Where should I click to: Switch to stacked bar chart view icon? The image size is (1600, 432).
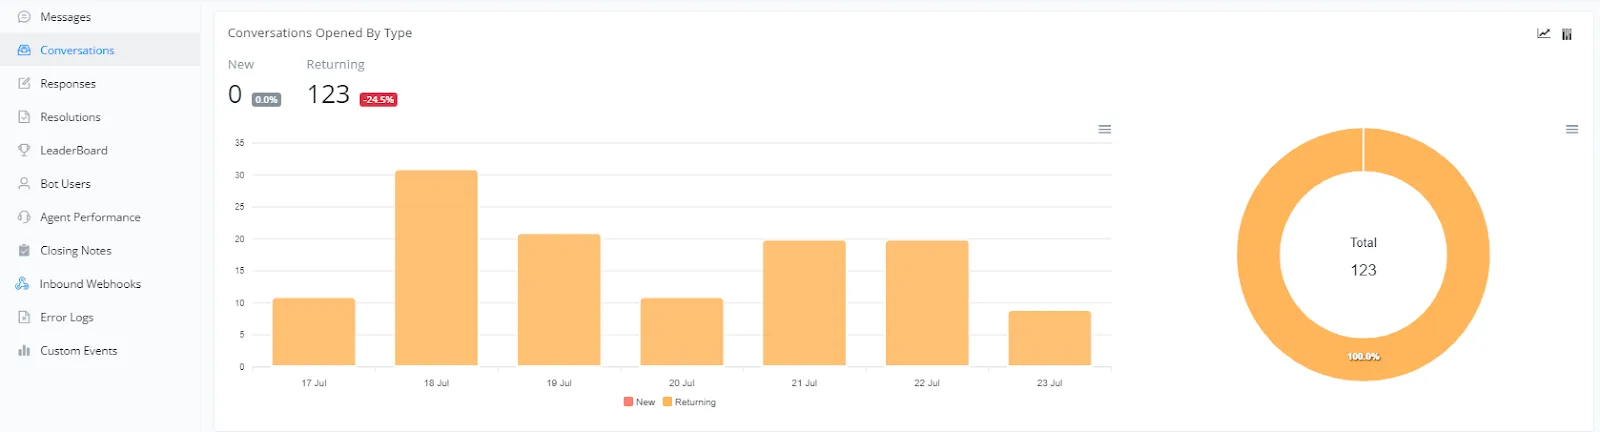(x=1567, y=34)
